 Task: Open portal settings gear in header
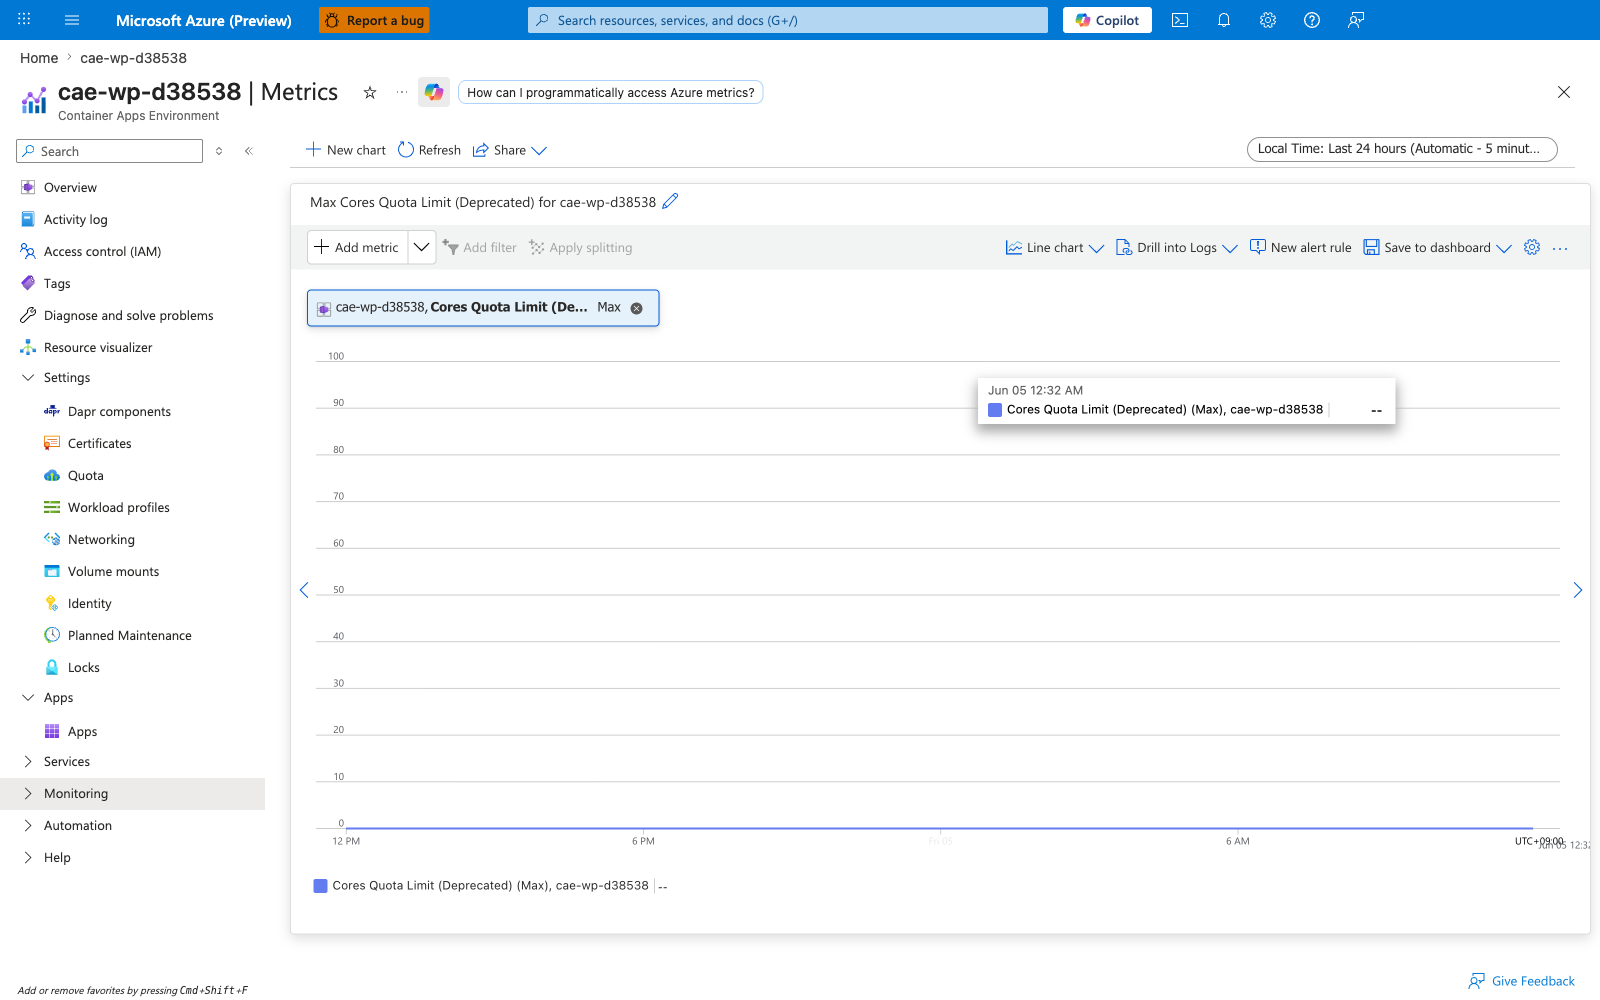(x=1268, y=20)
